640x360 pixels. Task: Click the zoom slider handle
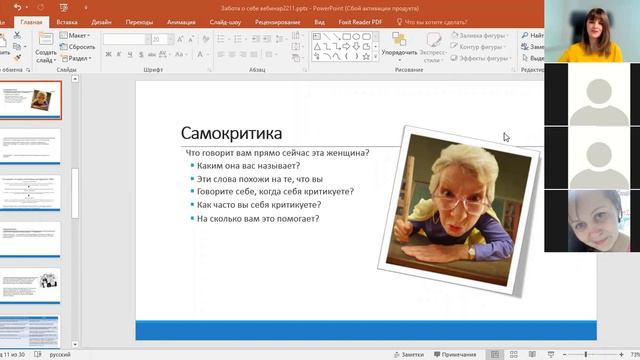(x=586, y=354)
